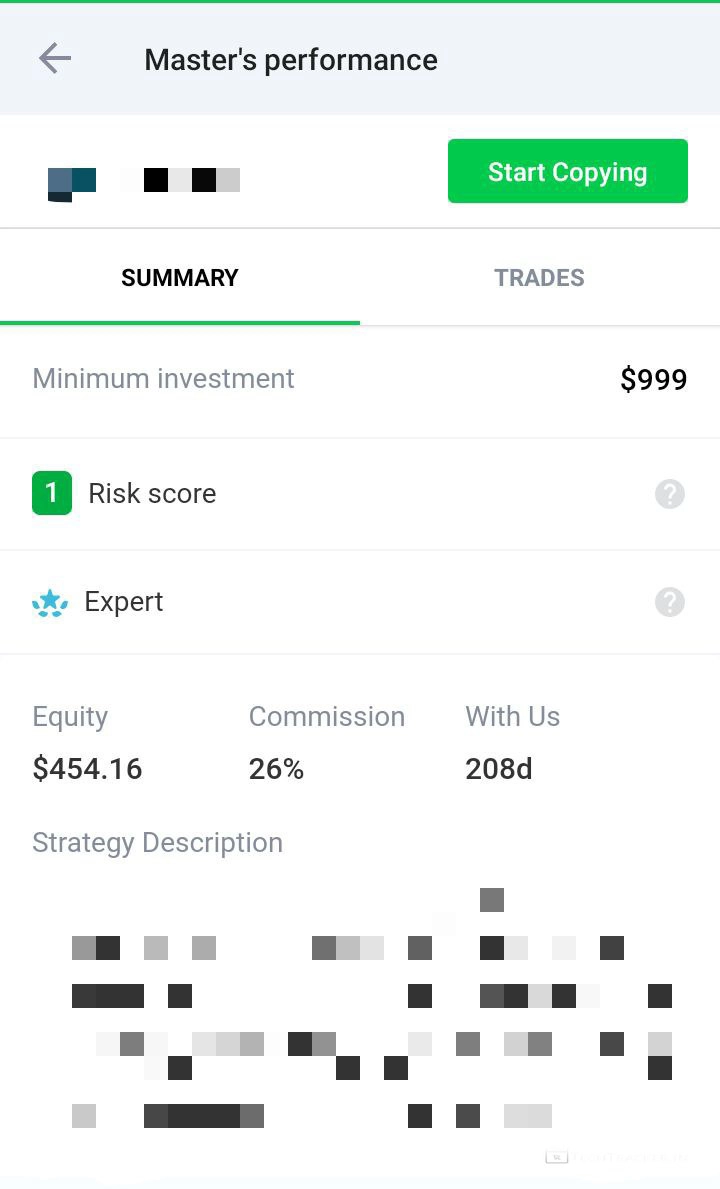Click the Risk score label text
Viewport: 720px width, 1189px height.
point(152,494)
